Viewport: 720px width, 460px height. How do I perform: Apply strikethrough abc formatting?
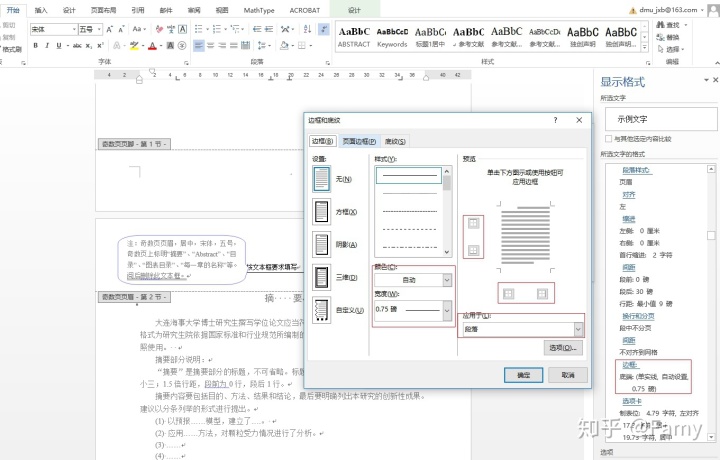(77, 45)
